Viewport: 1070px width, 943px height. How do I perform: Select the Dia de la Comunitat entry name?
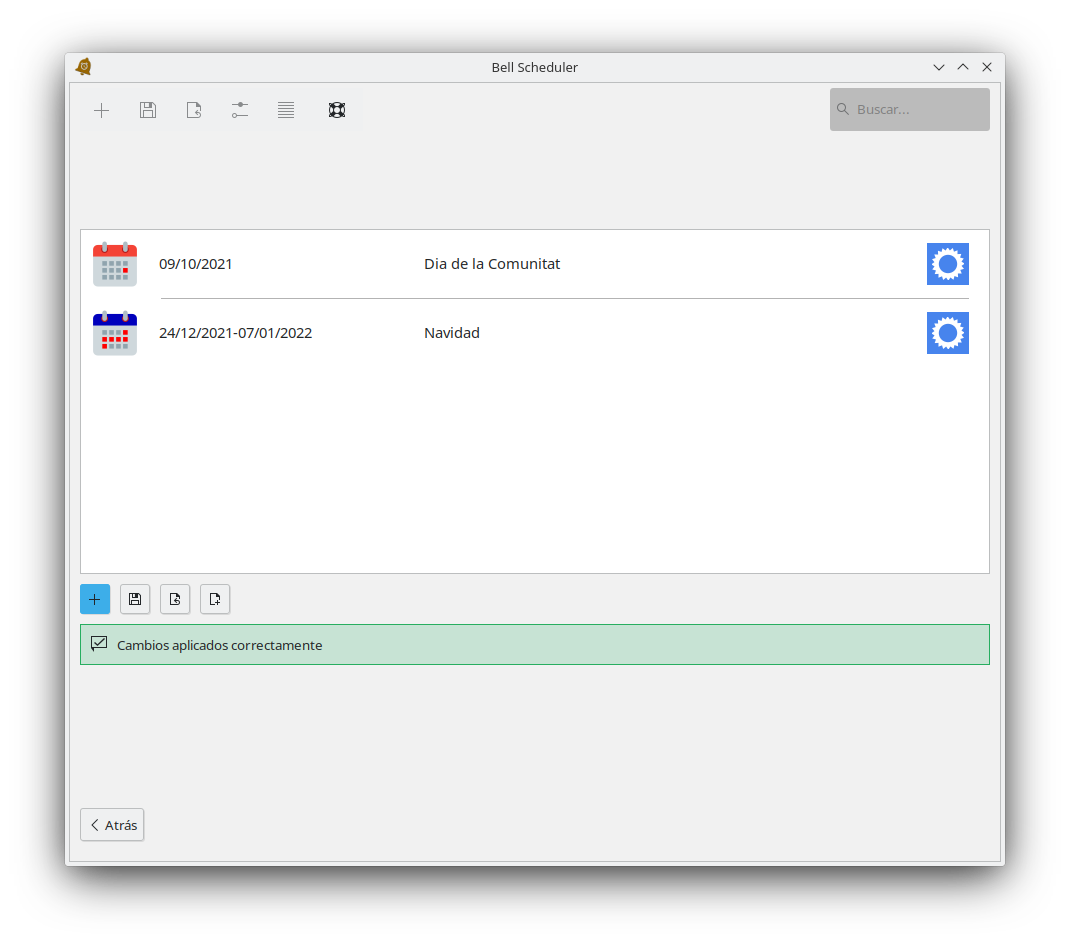click(x=492, y=264)
